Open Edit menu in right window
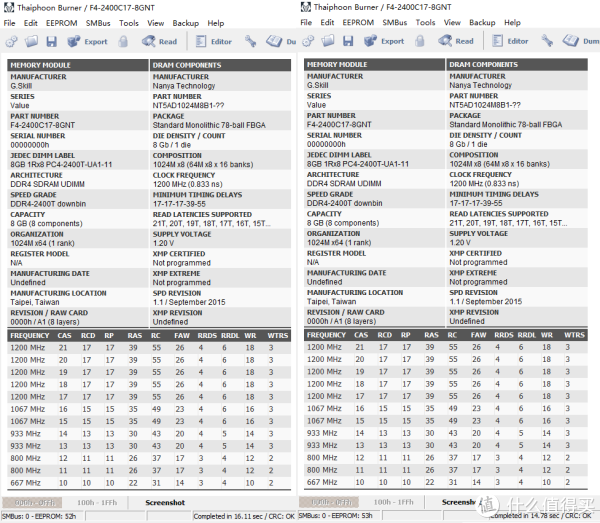This screenshot has height=523, width=600. 327,23
